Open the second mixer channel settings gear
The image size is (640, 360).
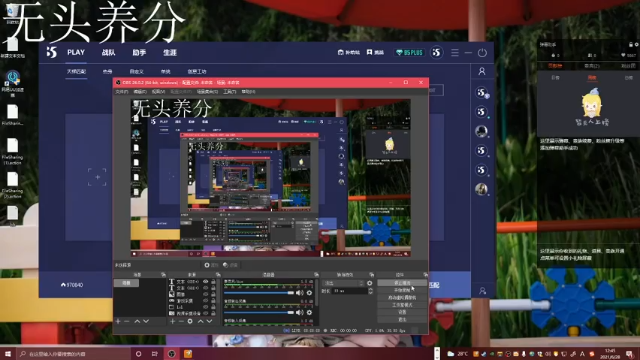click(309, 312)
